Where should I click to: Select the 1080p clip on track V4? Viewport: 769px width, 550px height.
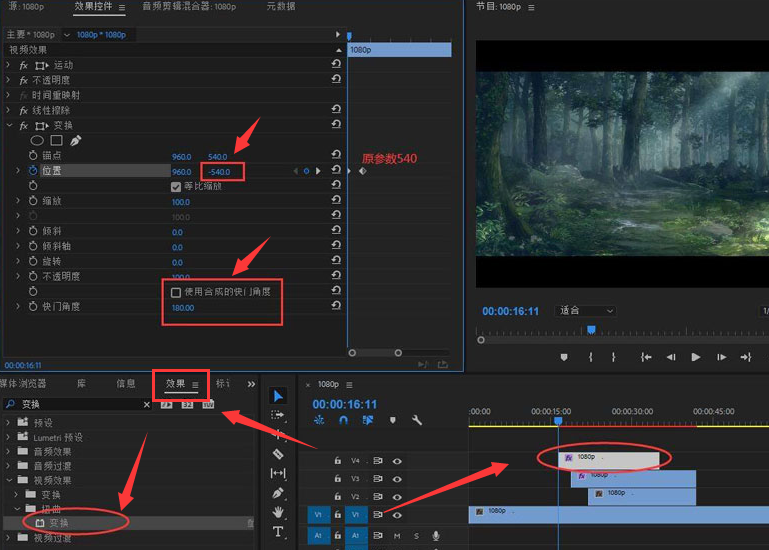pos(610,458)
